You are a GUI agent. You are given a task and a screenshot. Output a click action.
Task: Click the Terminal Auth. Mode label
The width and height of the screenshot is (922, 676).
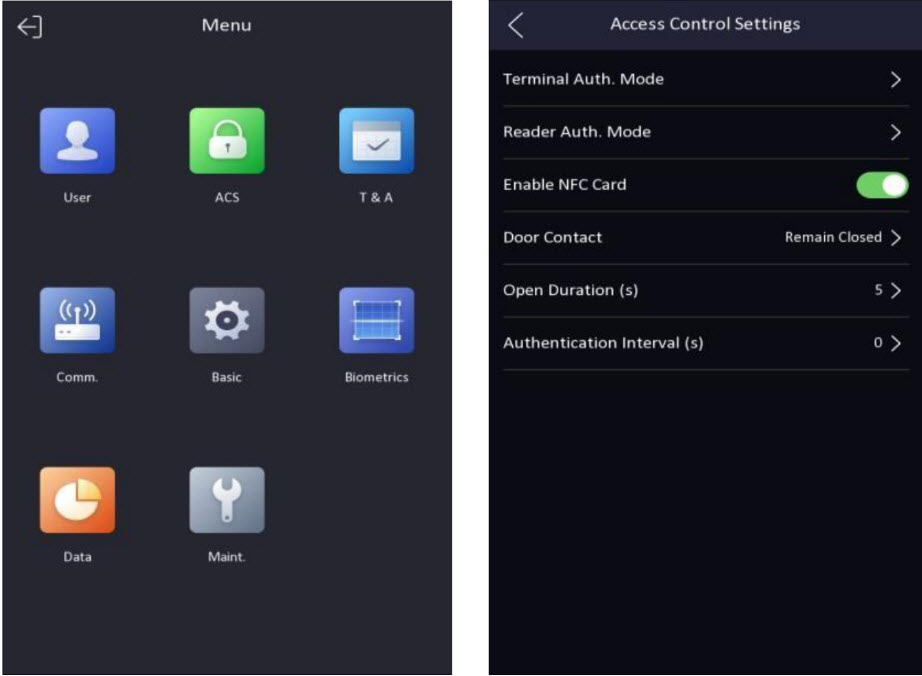[x=583, y=79]
